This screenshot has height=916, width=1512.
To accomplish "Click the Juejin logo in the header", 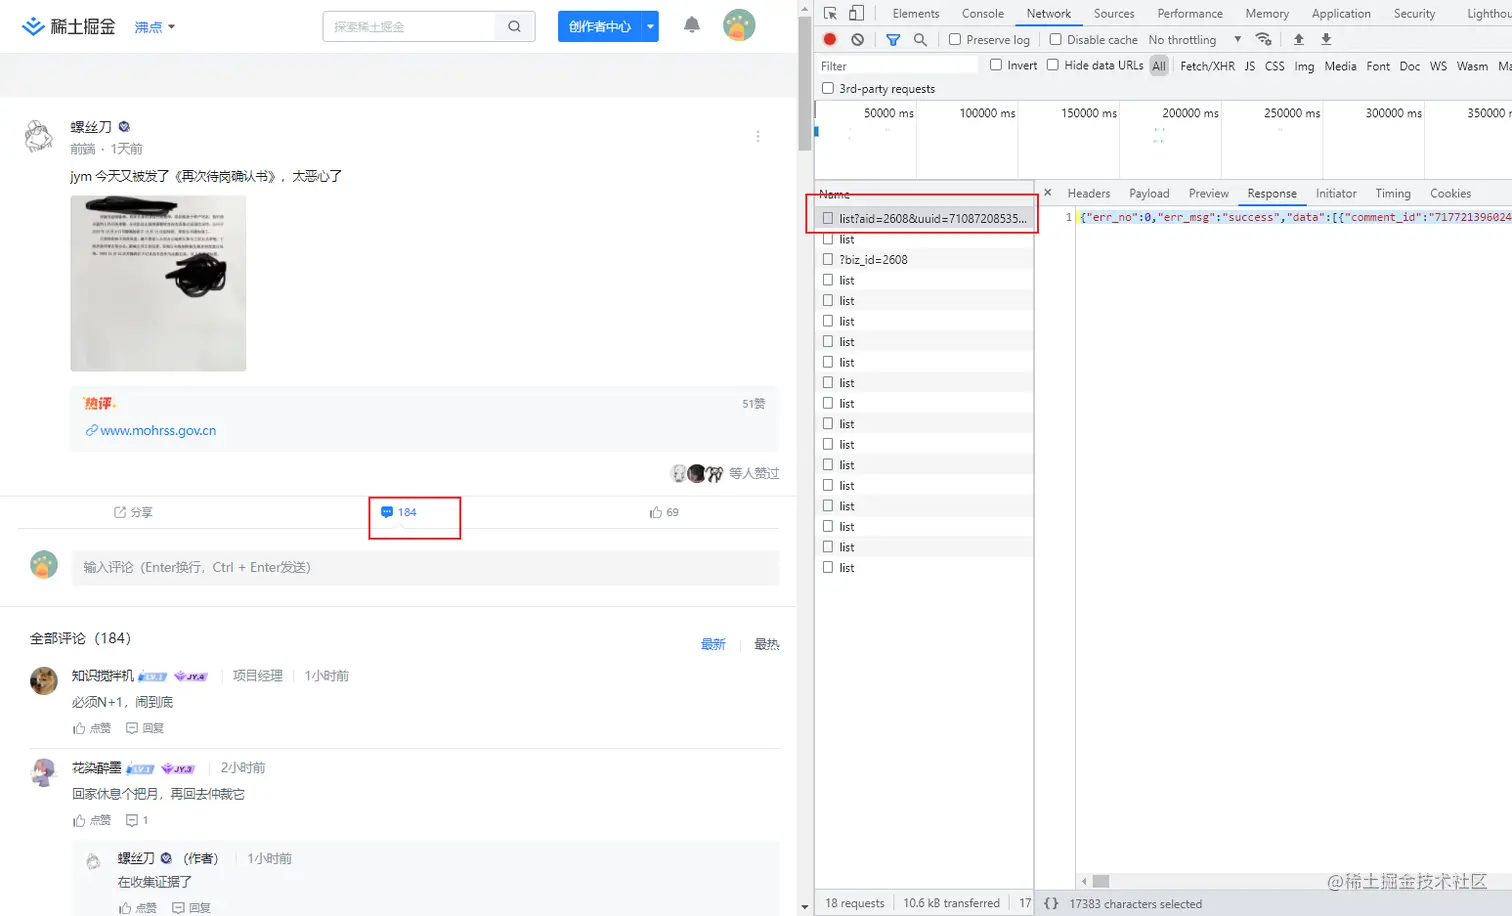I will [68, 27].
